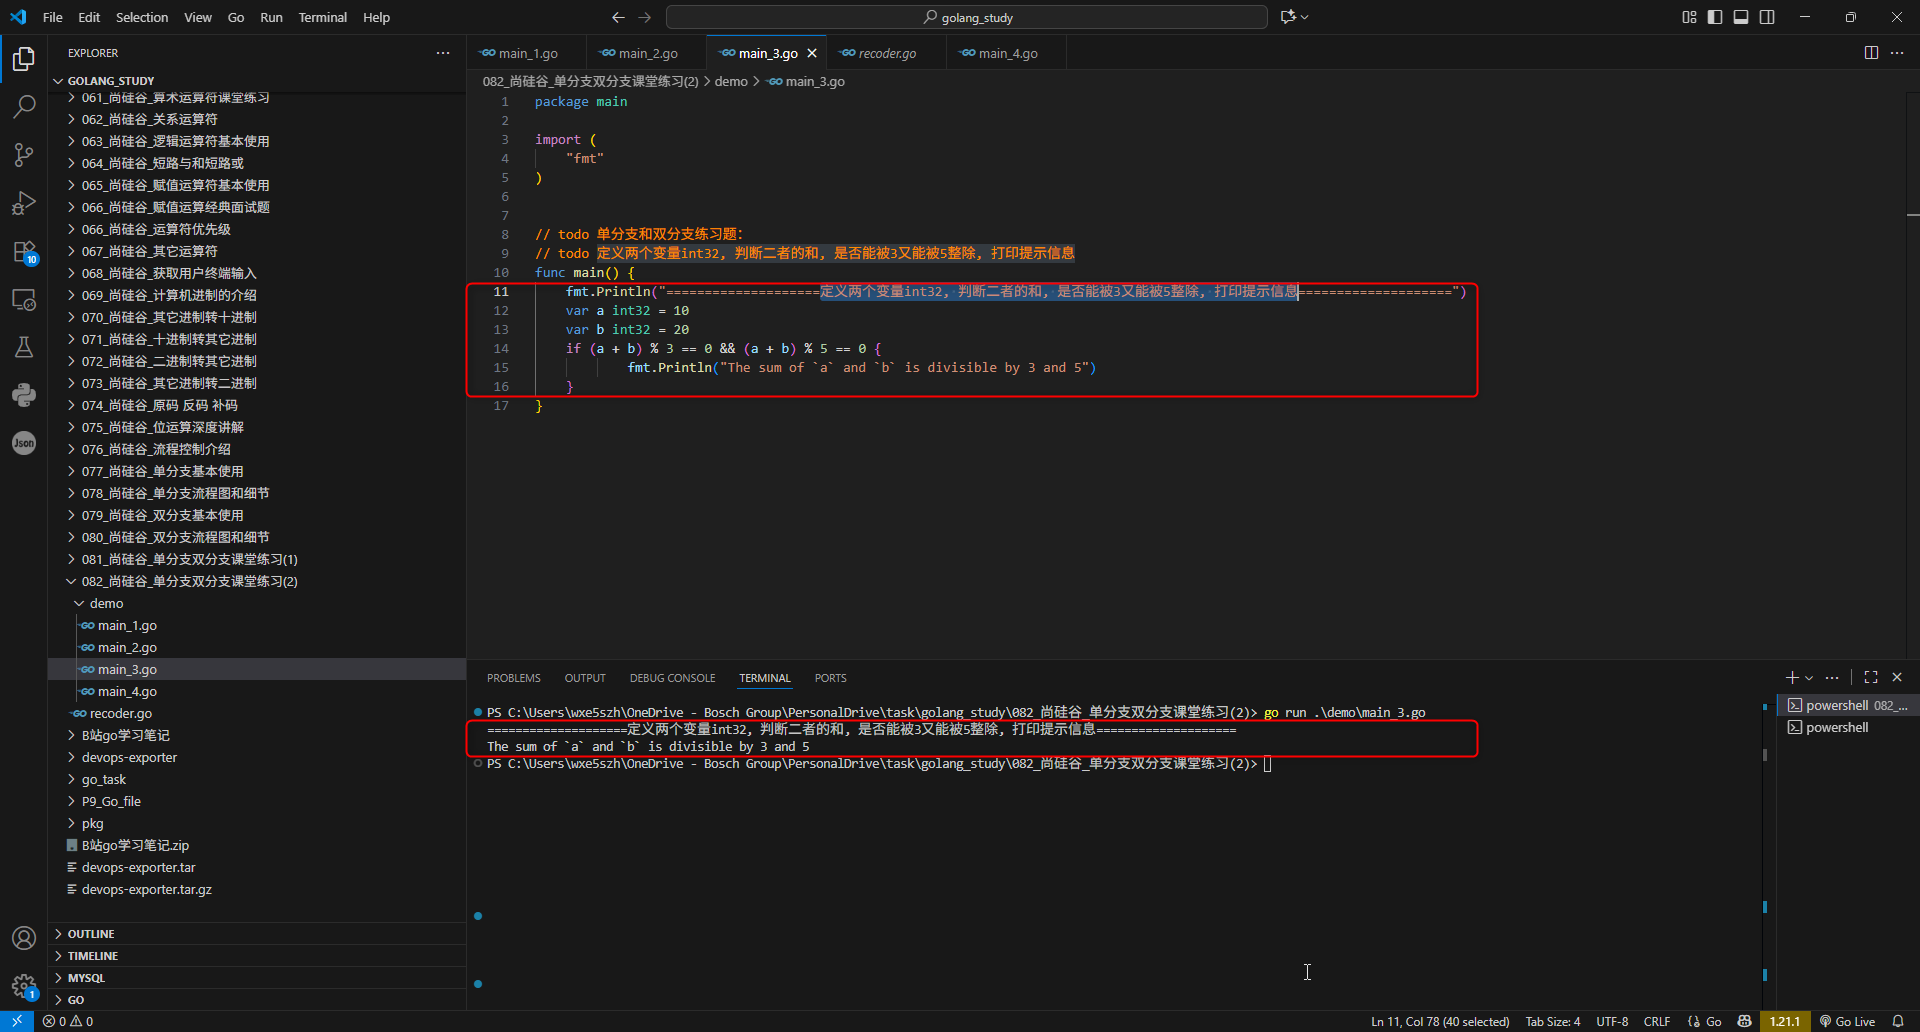Toggle the secondary side bar
This screenshot has height=1032, width=1920.
pyautogui.click(x=1767, y=17)
